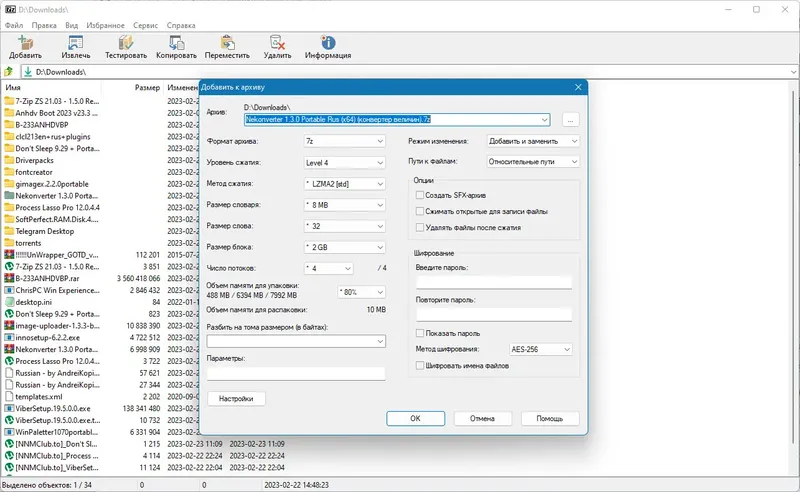The width and height of the screenshot is (800, 492).
Task: Click the archive name field
Action: coord(396,119)
